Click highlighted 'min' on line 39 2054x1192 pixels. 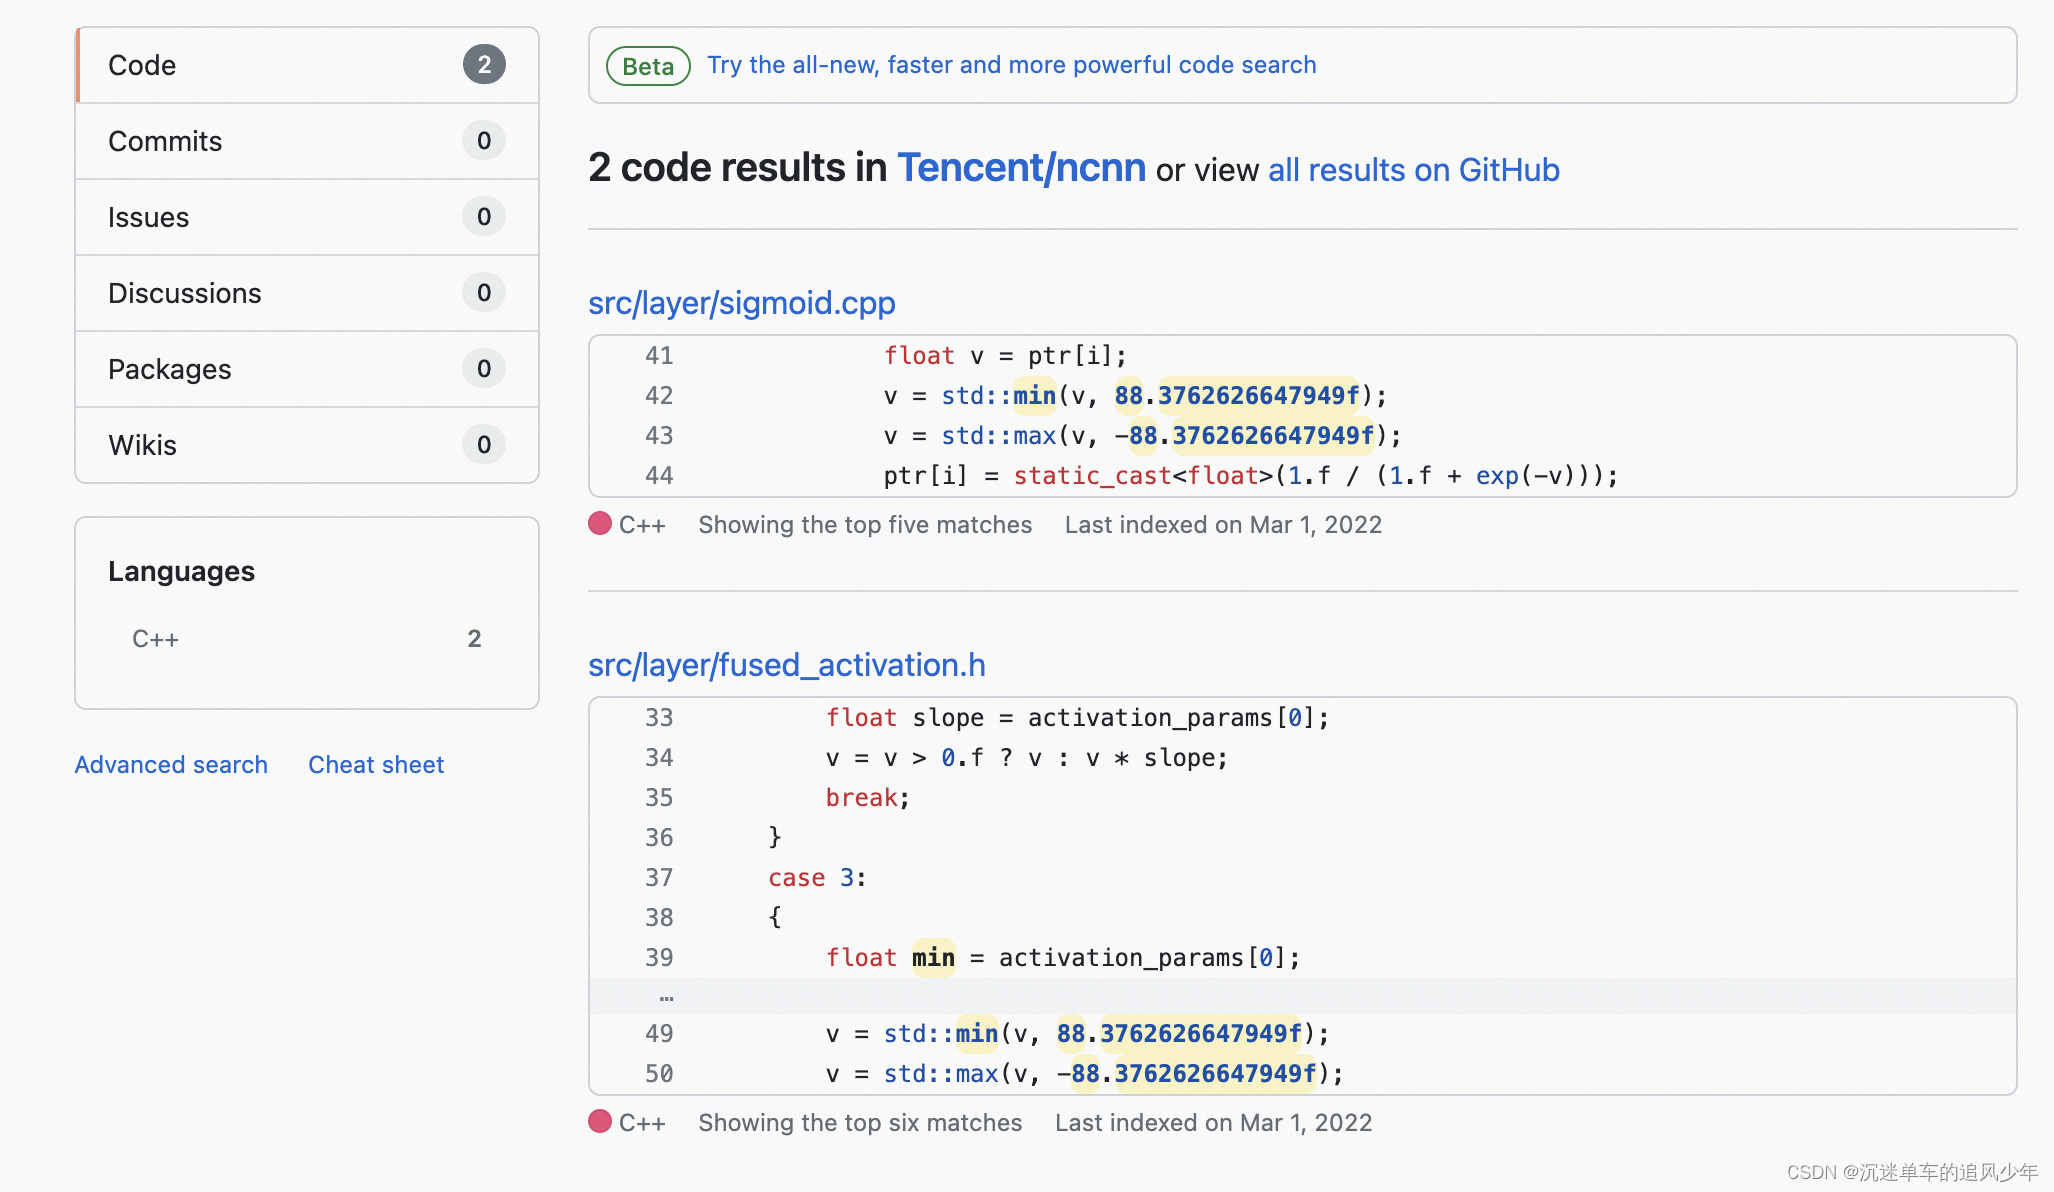point(933,958)
